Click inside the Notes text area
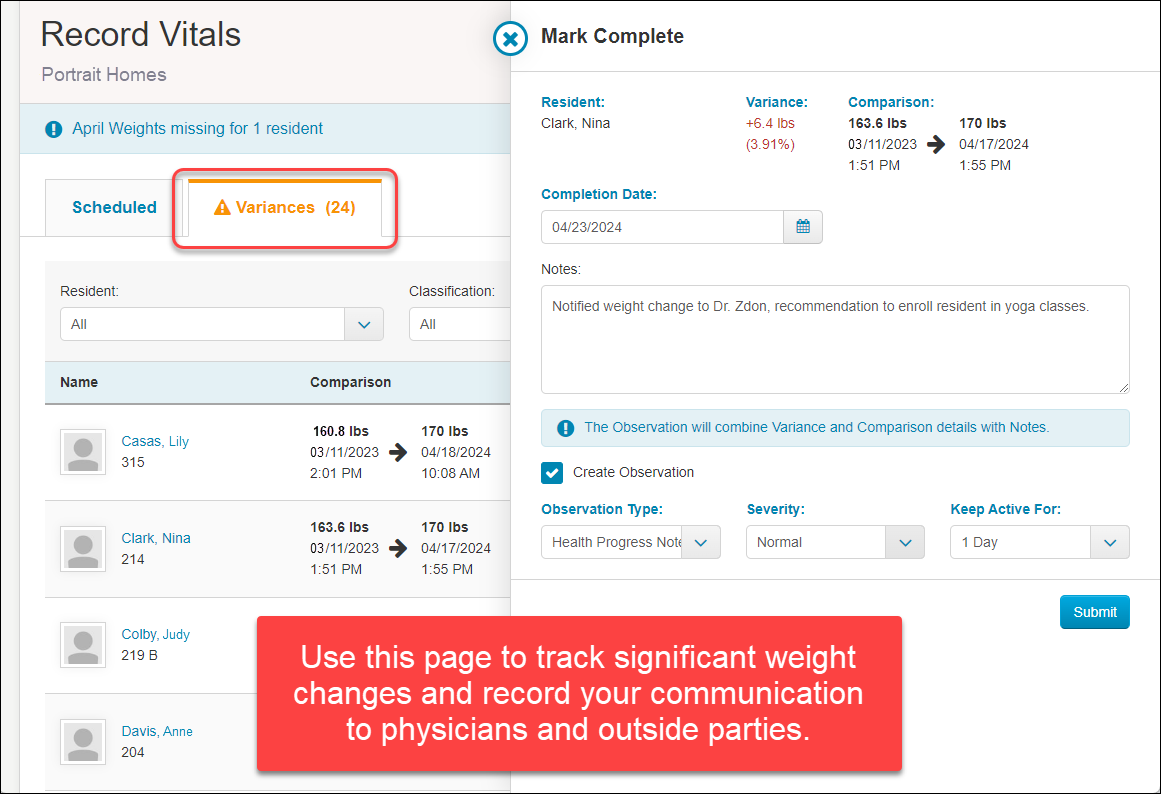1161x794 pixels. click(x=835, y=339)
